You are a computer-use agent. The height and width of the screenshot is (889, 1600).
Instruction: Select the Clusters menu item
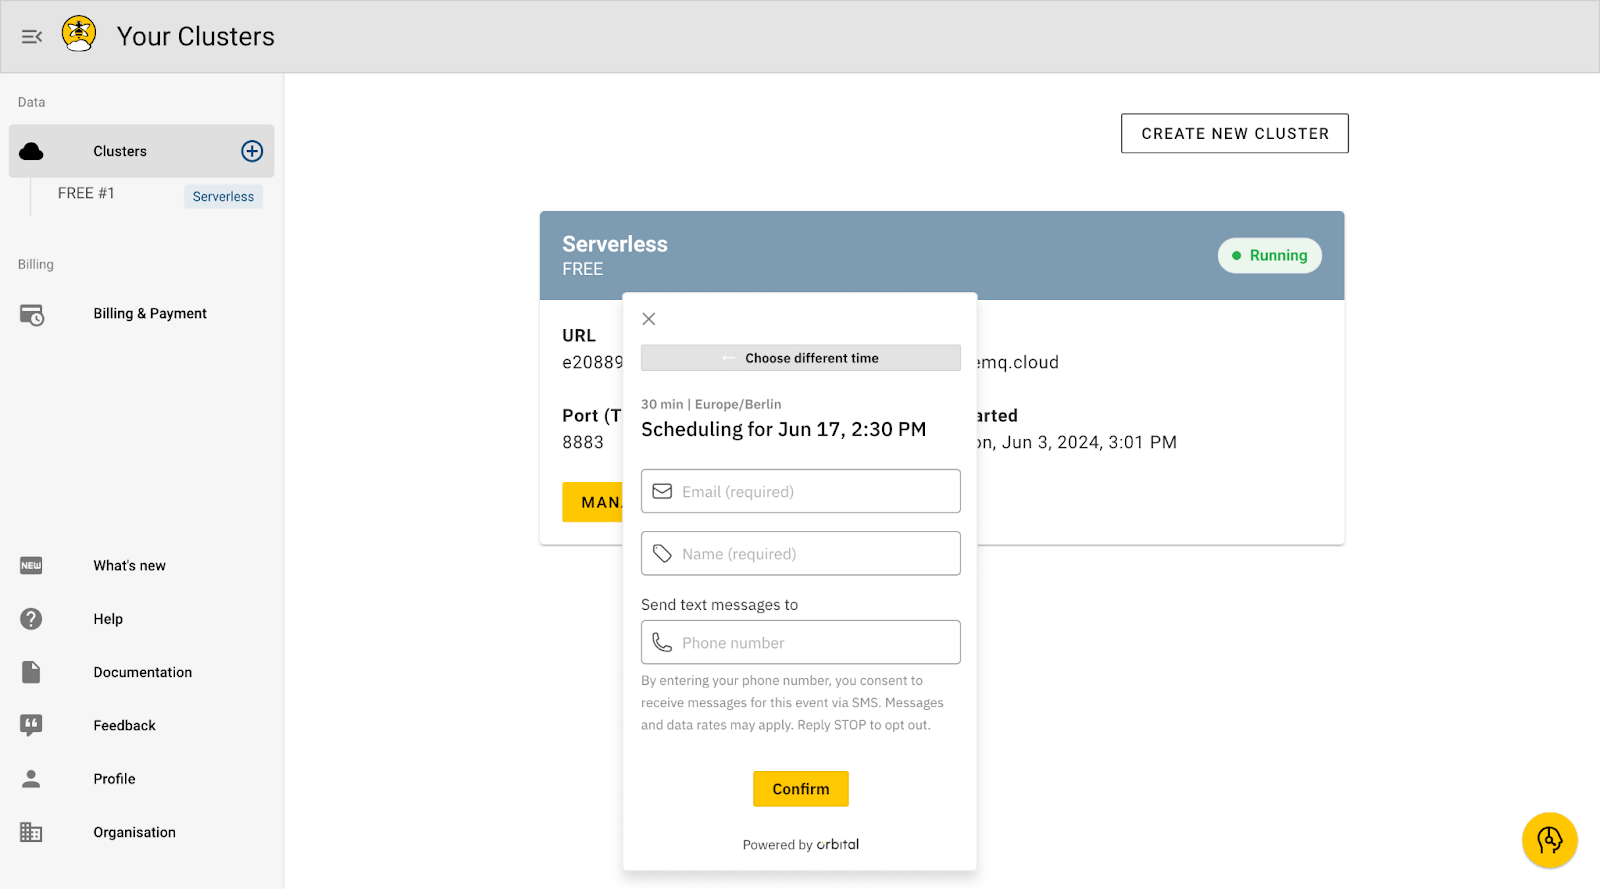point(141,151)
